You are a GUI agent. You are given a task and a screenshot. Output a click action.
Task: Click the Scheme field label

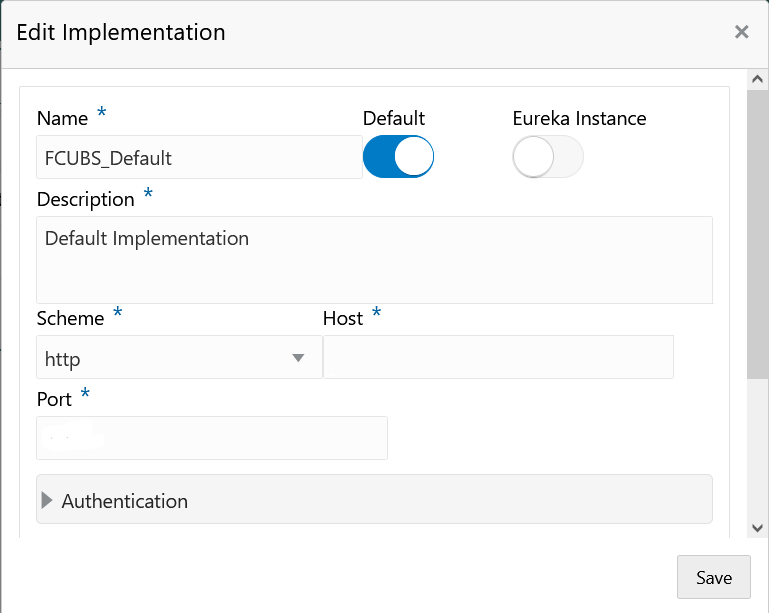[70, 318]
